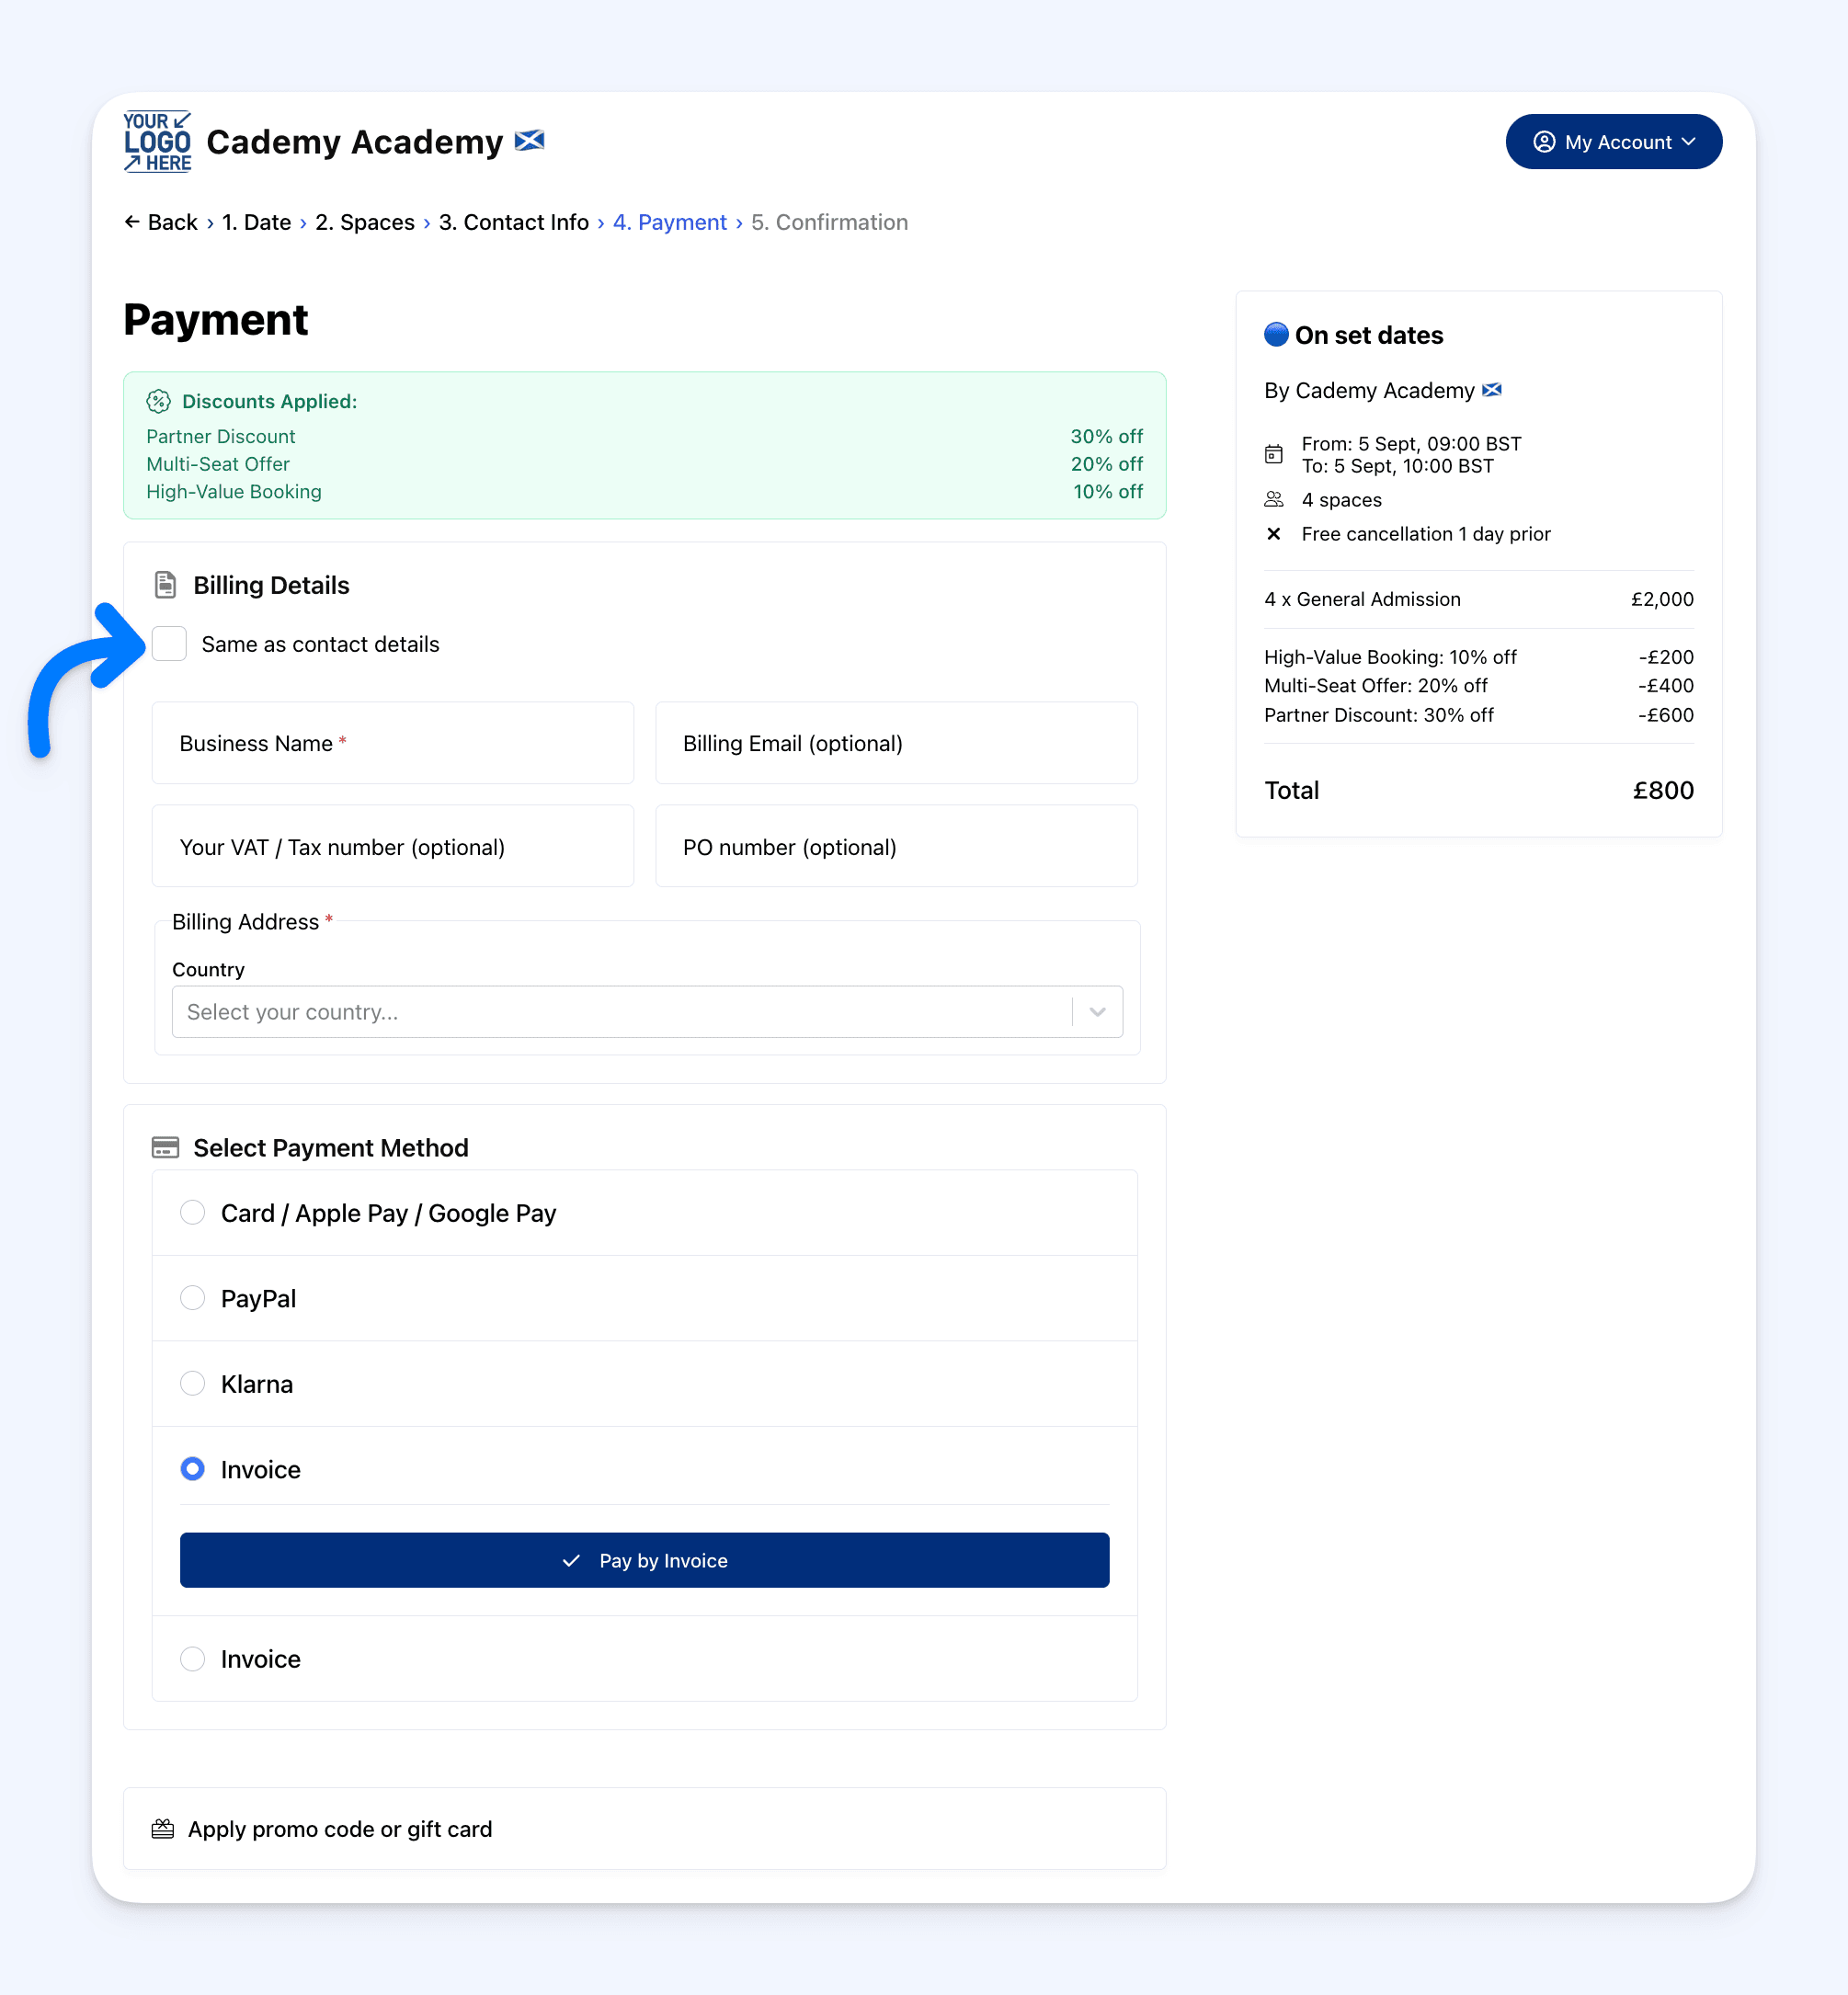Image resolution: width=1848 pixels, height=1995 pixels.
Task: Click into the Business Name field
Action: [392, 743]
